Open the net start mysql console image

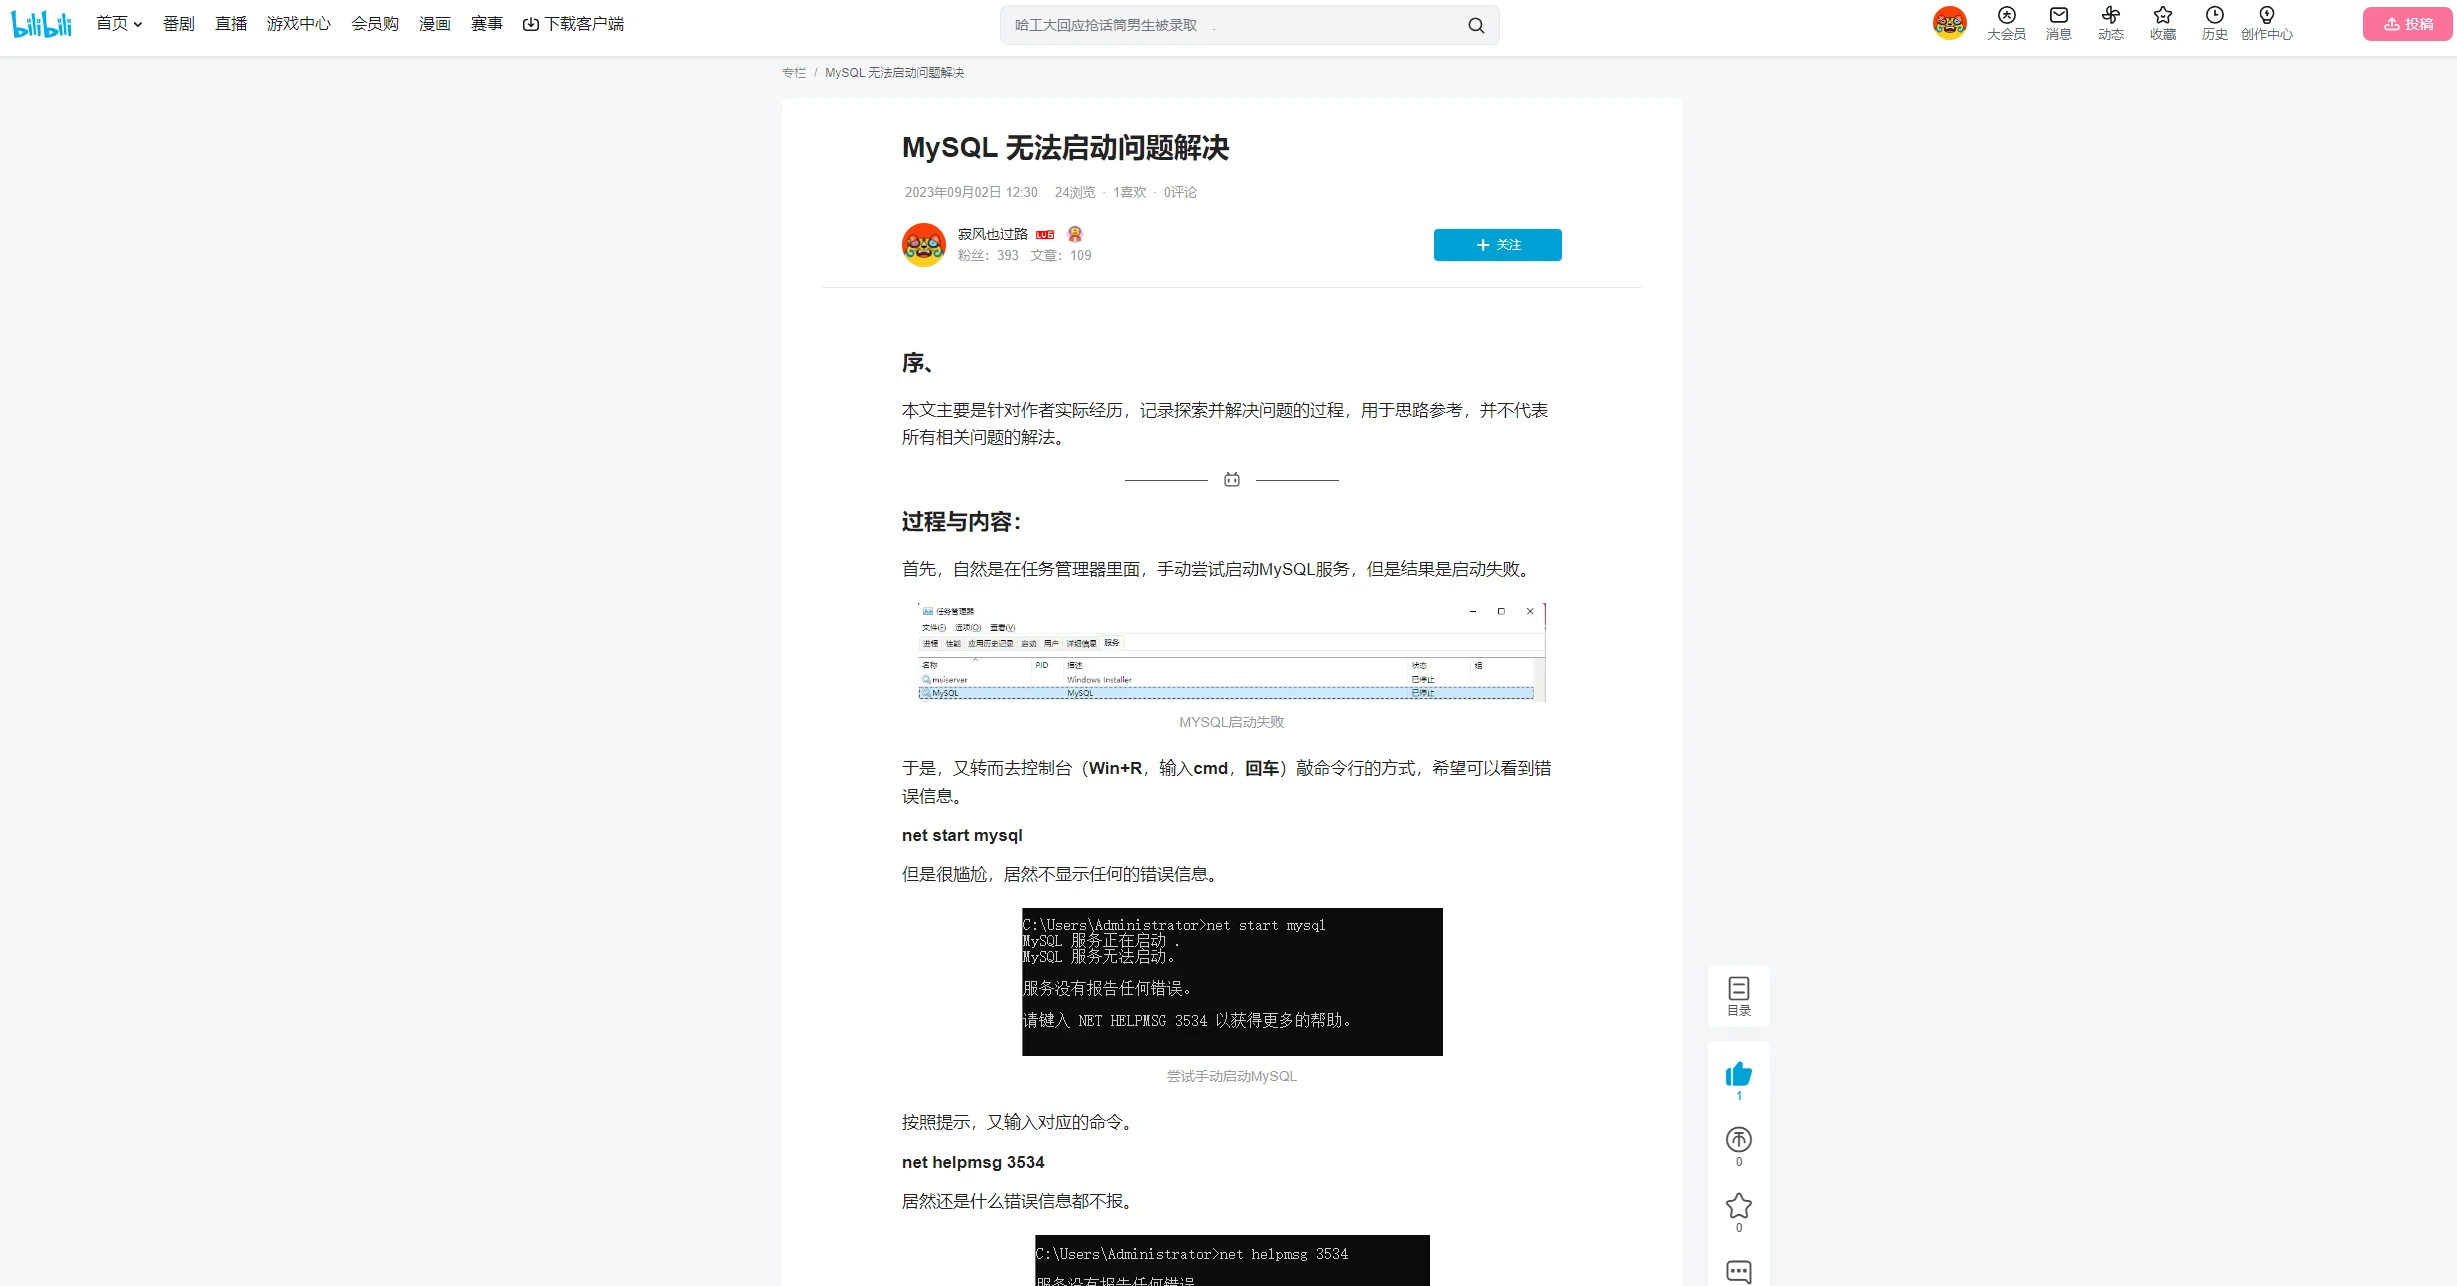tap(1232, 982)
